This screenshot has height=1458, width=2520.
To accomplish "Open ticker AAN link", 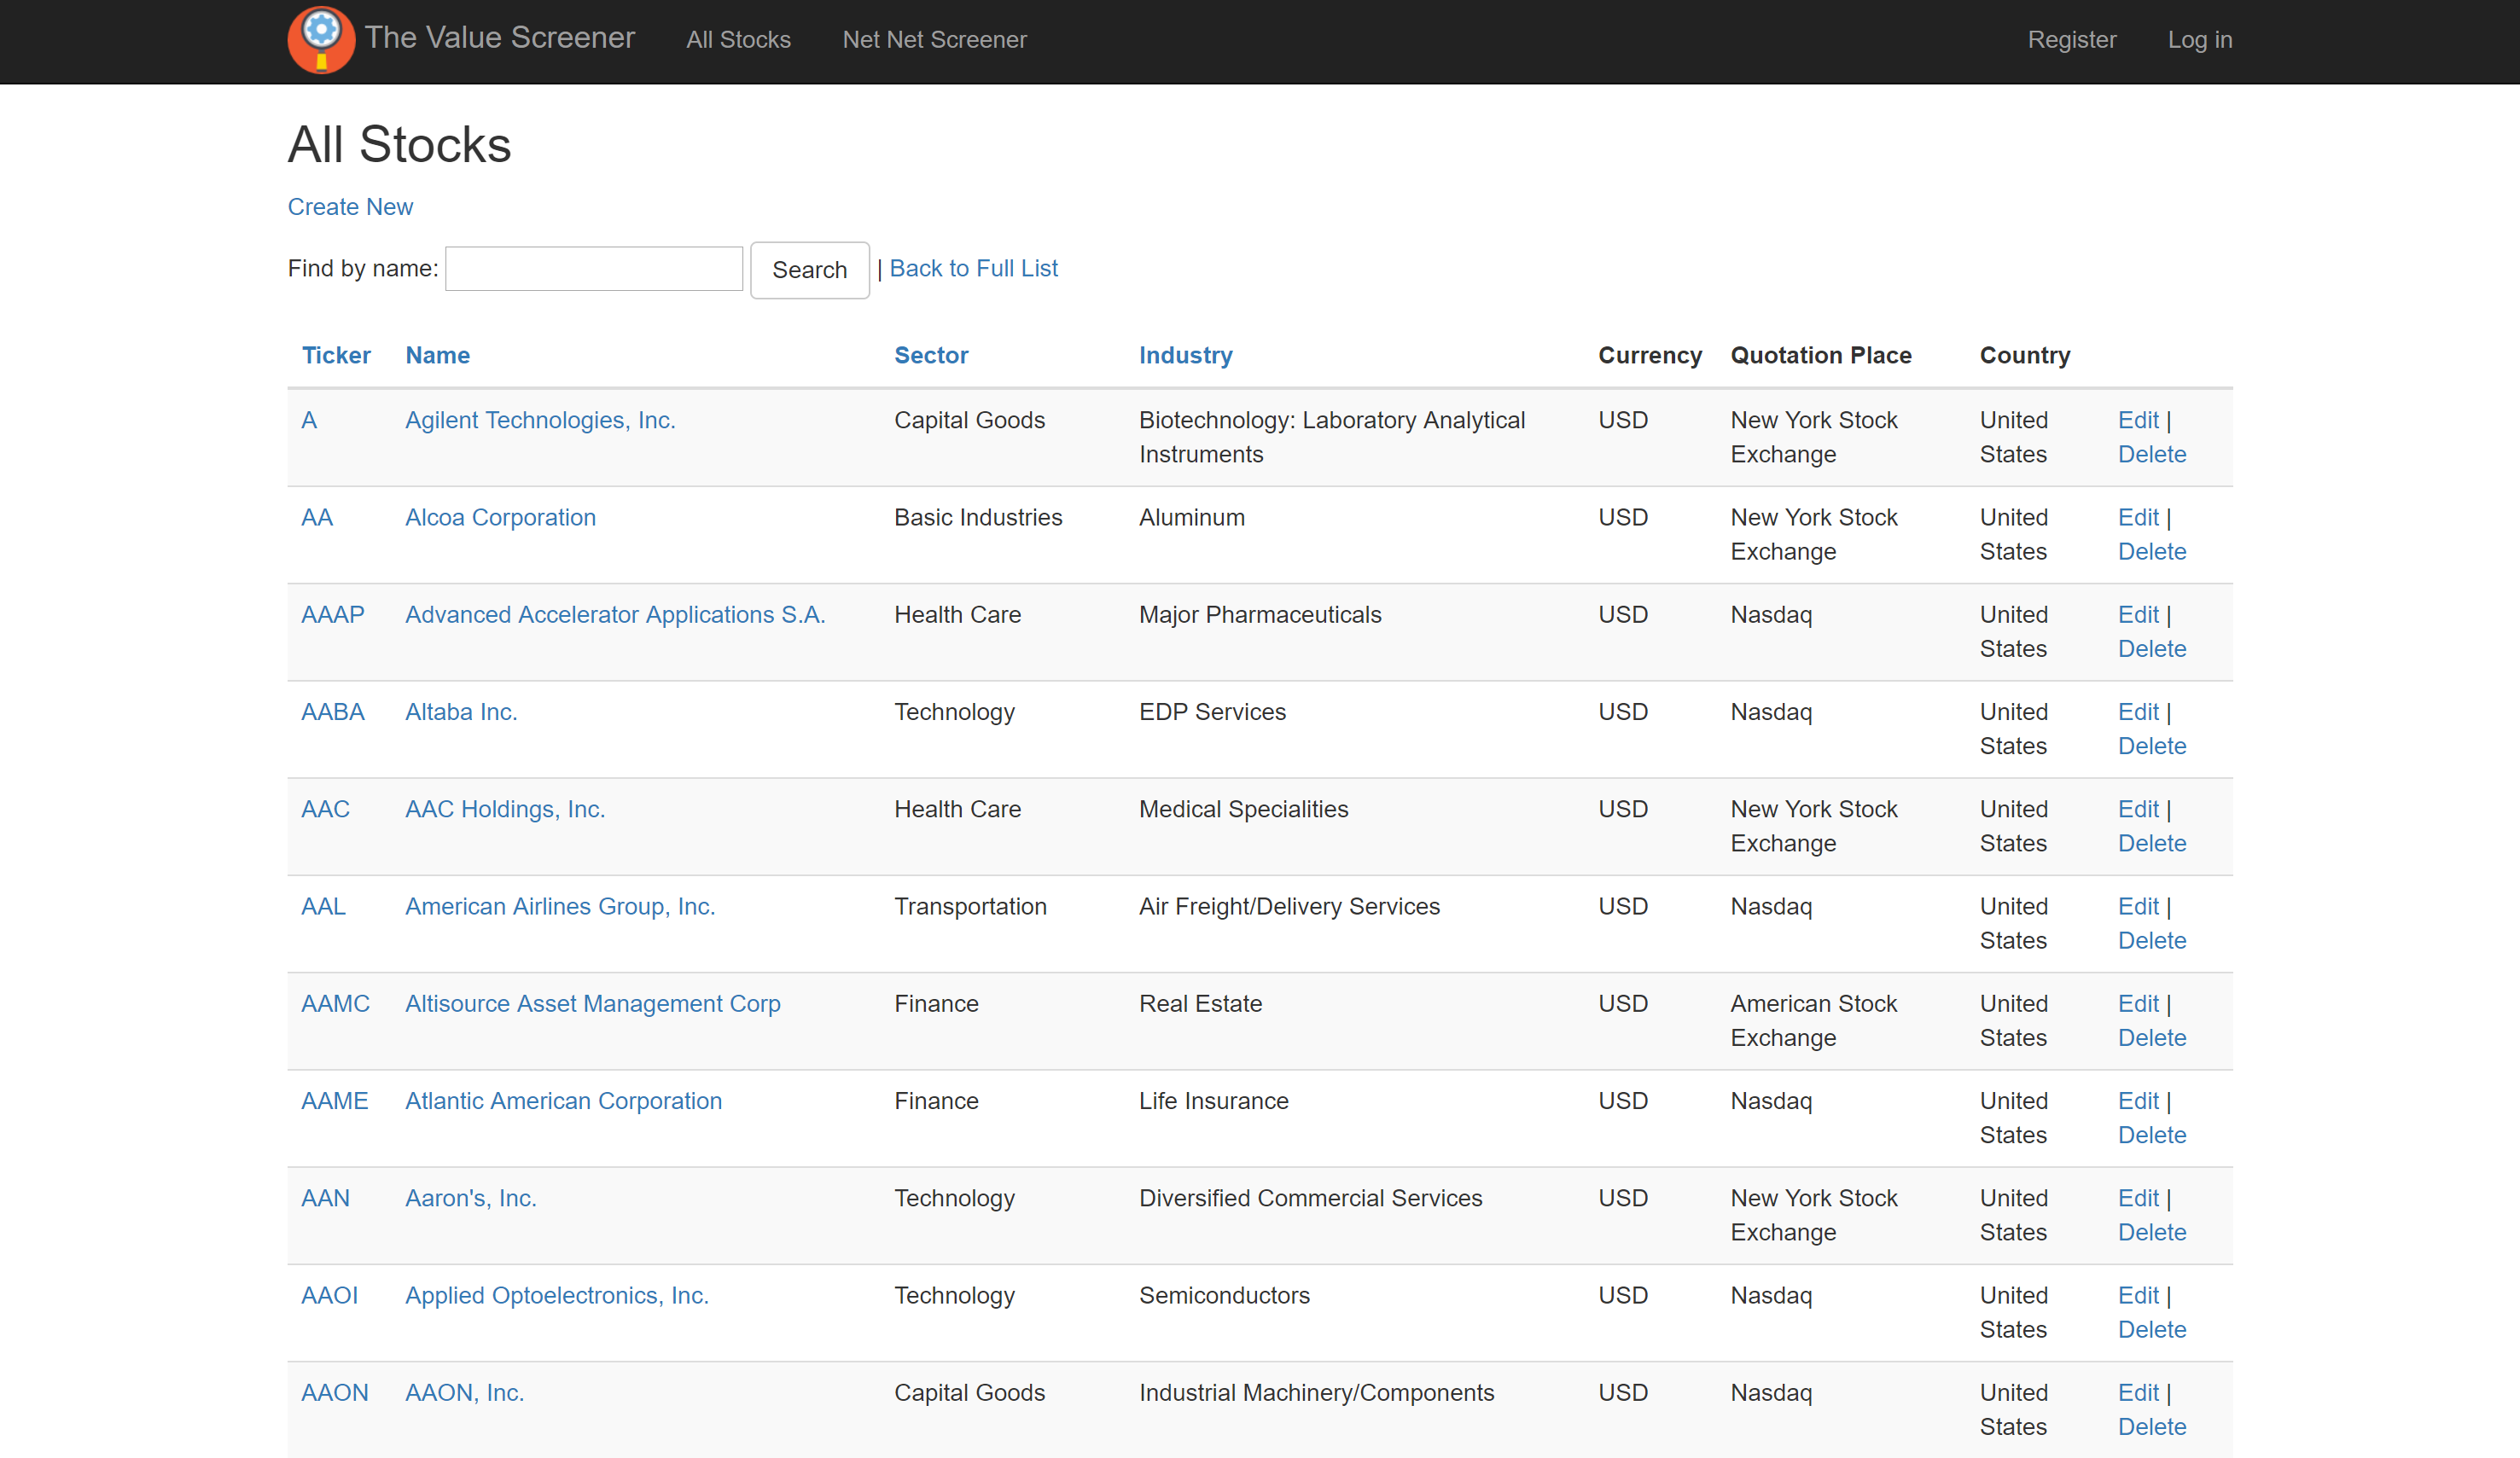I will coord(326,1196).
